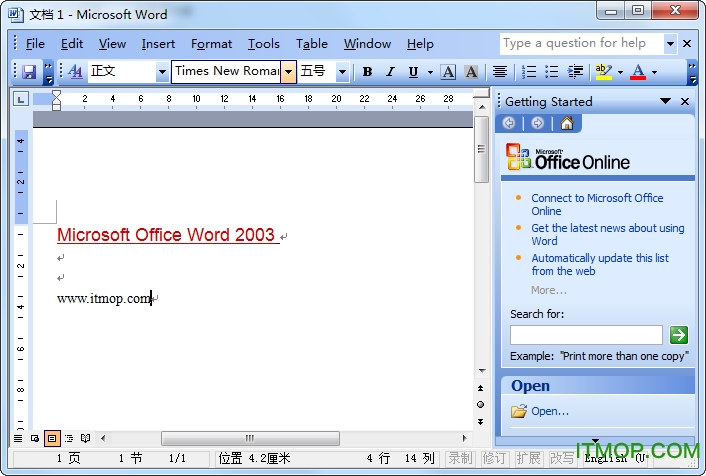Open the View menu
This screenshot has height=476, width=706.
tap(113, 44)
